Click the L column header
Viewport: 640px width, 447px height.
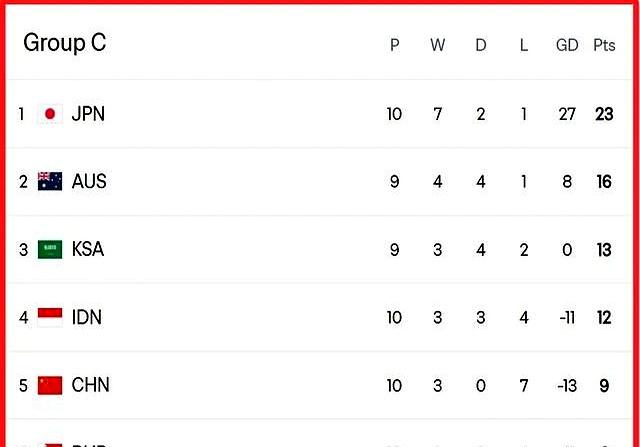click(524, 45)
